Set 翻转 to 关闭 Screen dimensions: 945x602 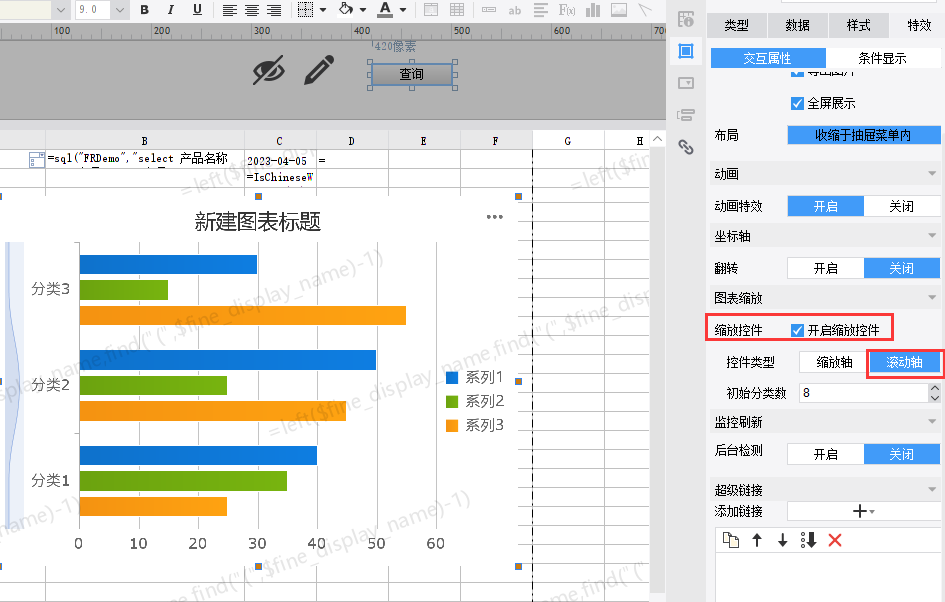click(x=902, y=268)
